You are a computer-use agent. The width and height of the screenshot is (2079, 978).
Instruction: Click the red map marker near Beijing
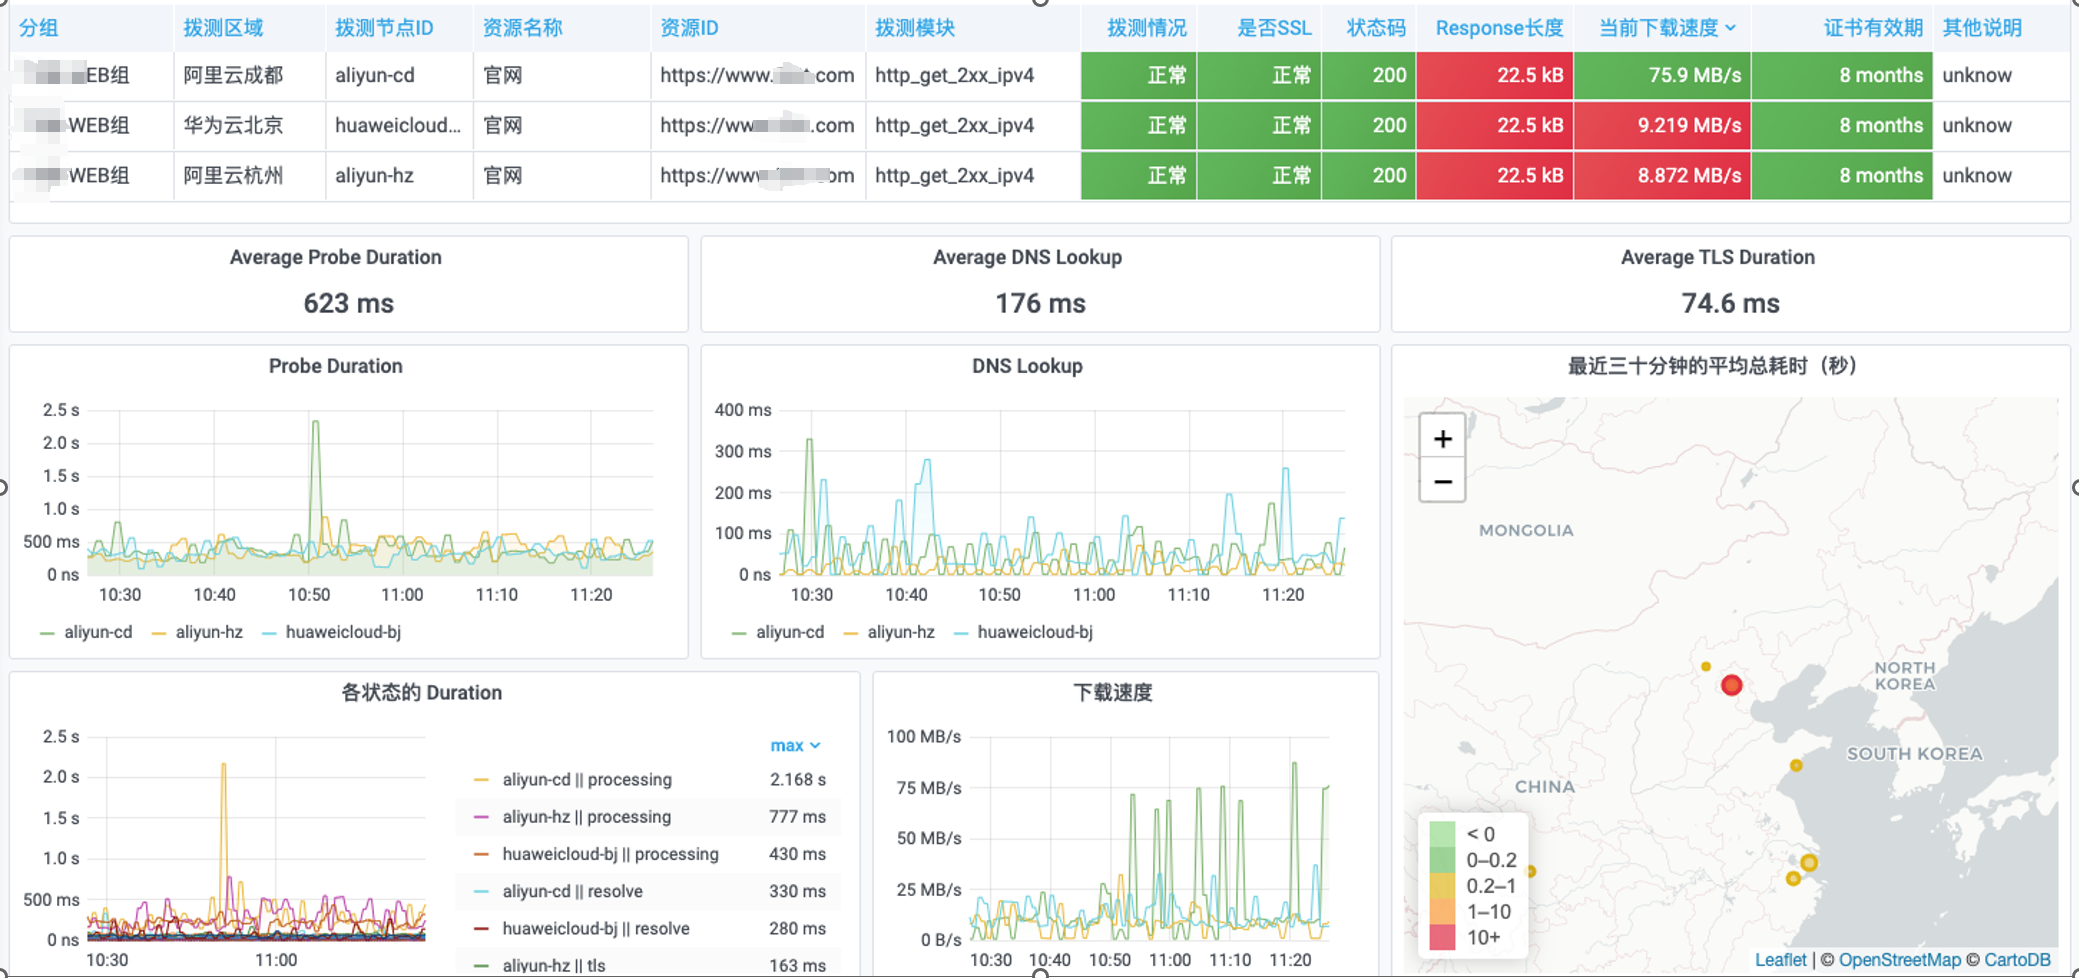point(1732,685)
